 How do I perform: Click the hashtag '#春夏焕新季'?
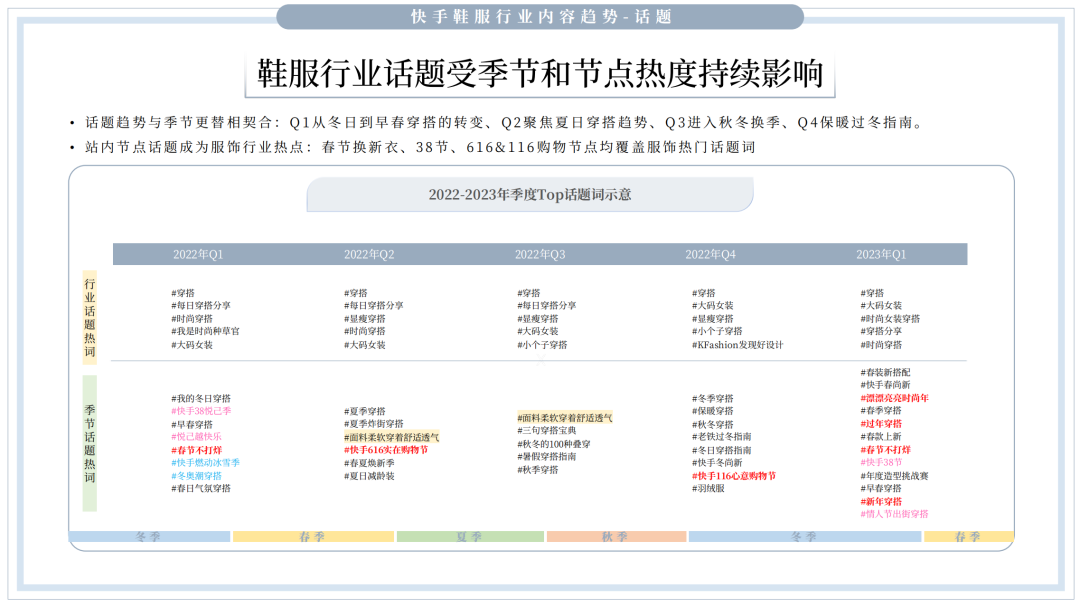click(x=369, y=463)
